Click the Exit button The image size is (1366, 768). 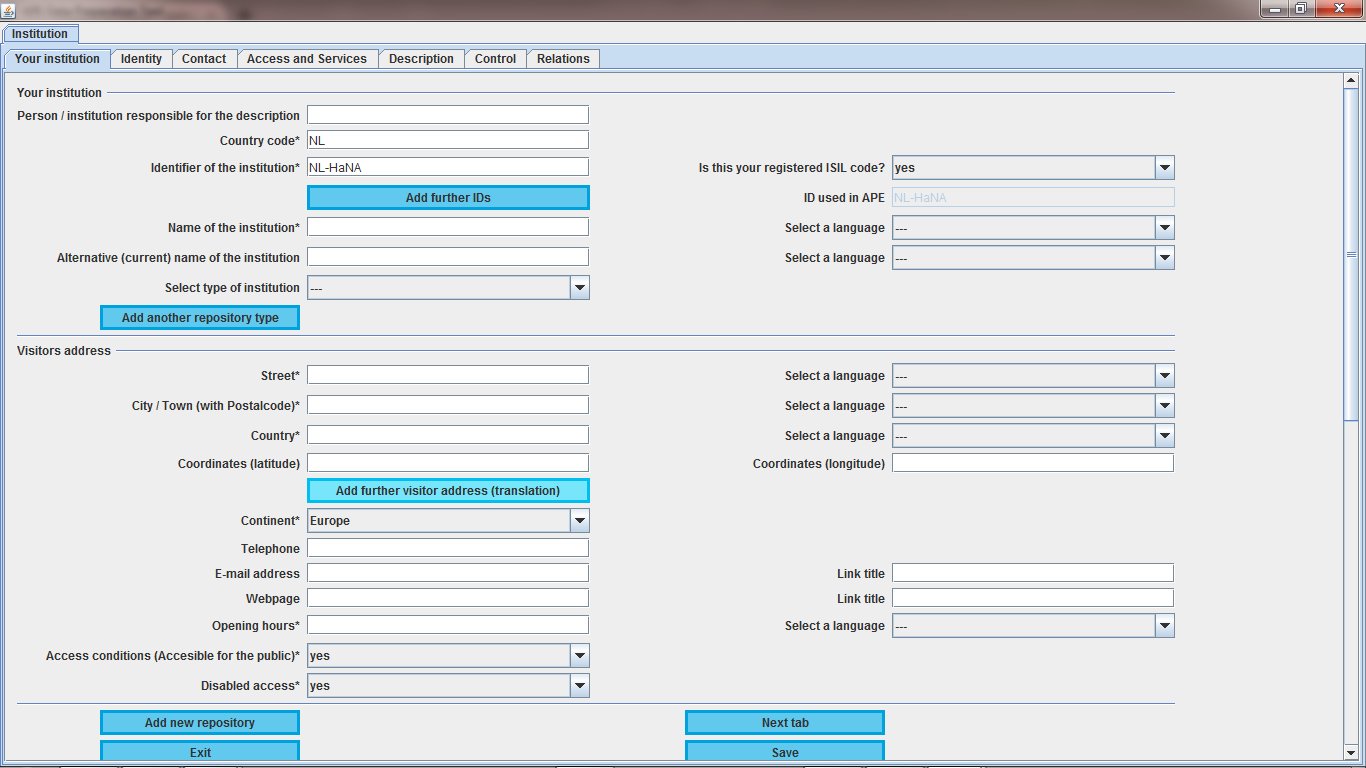coord(200,752)
